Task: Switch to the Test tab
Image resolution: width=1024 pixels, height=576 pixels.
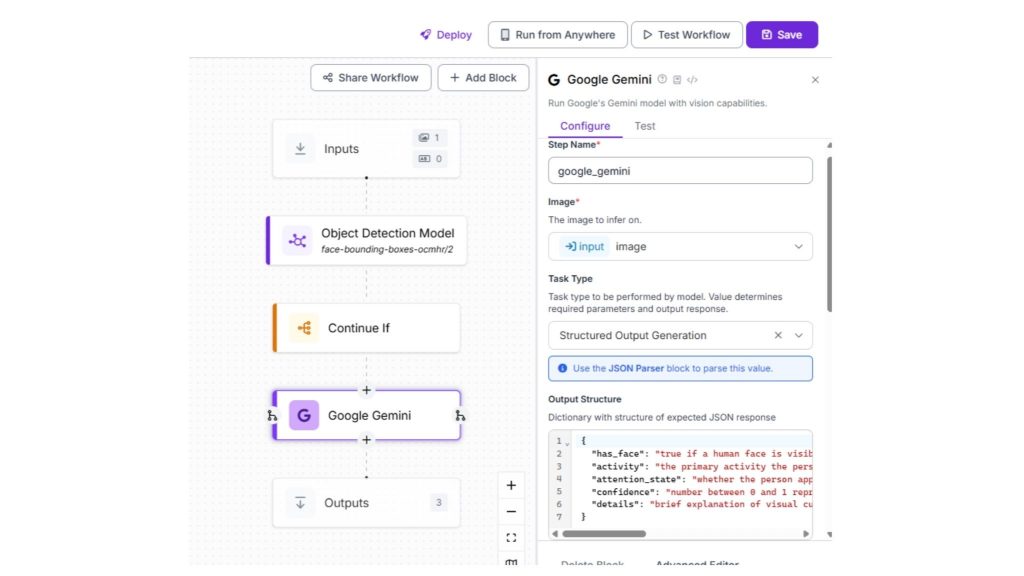Action: pos(645,126)
